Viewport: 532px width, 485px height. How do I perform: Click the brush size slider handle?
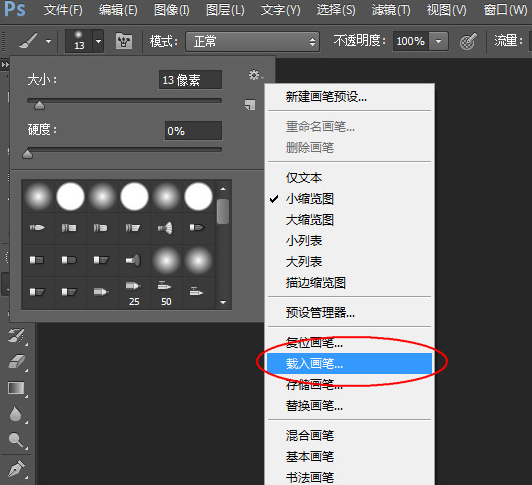click(39, 105)
